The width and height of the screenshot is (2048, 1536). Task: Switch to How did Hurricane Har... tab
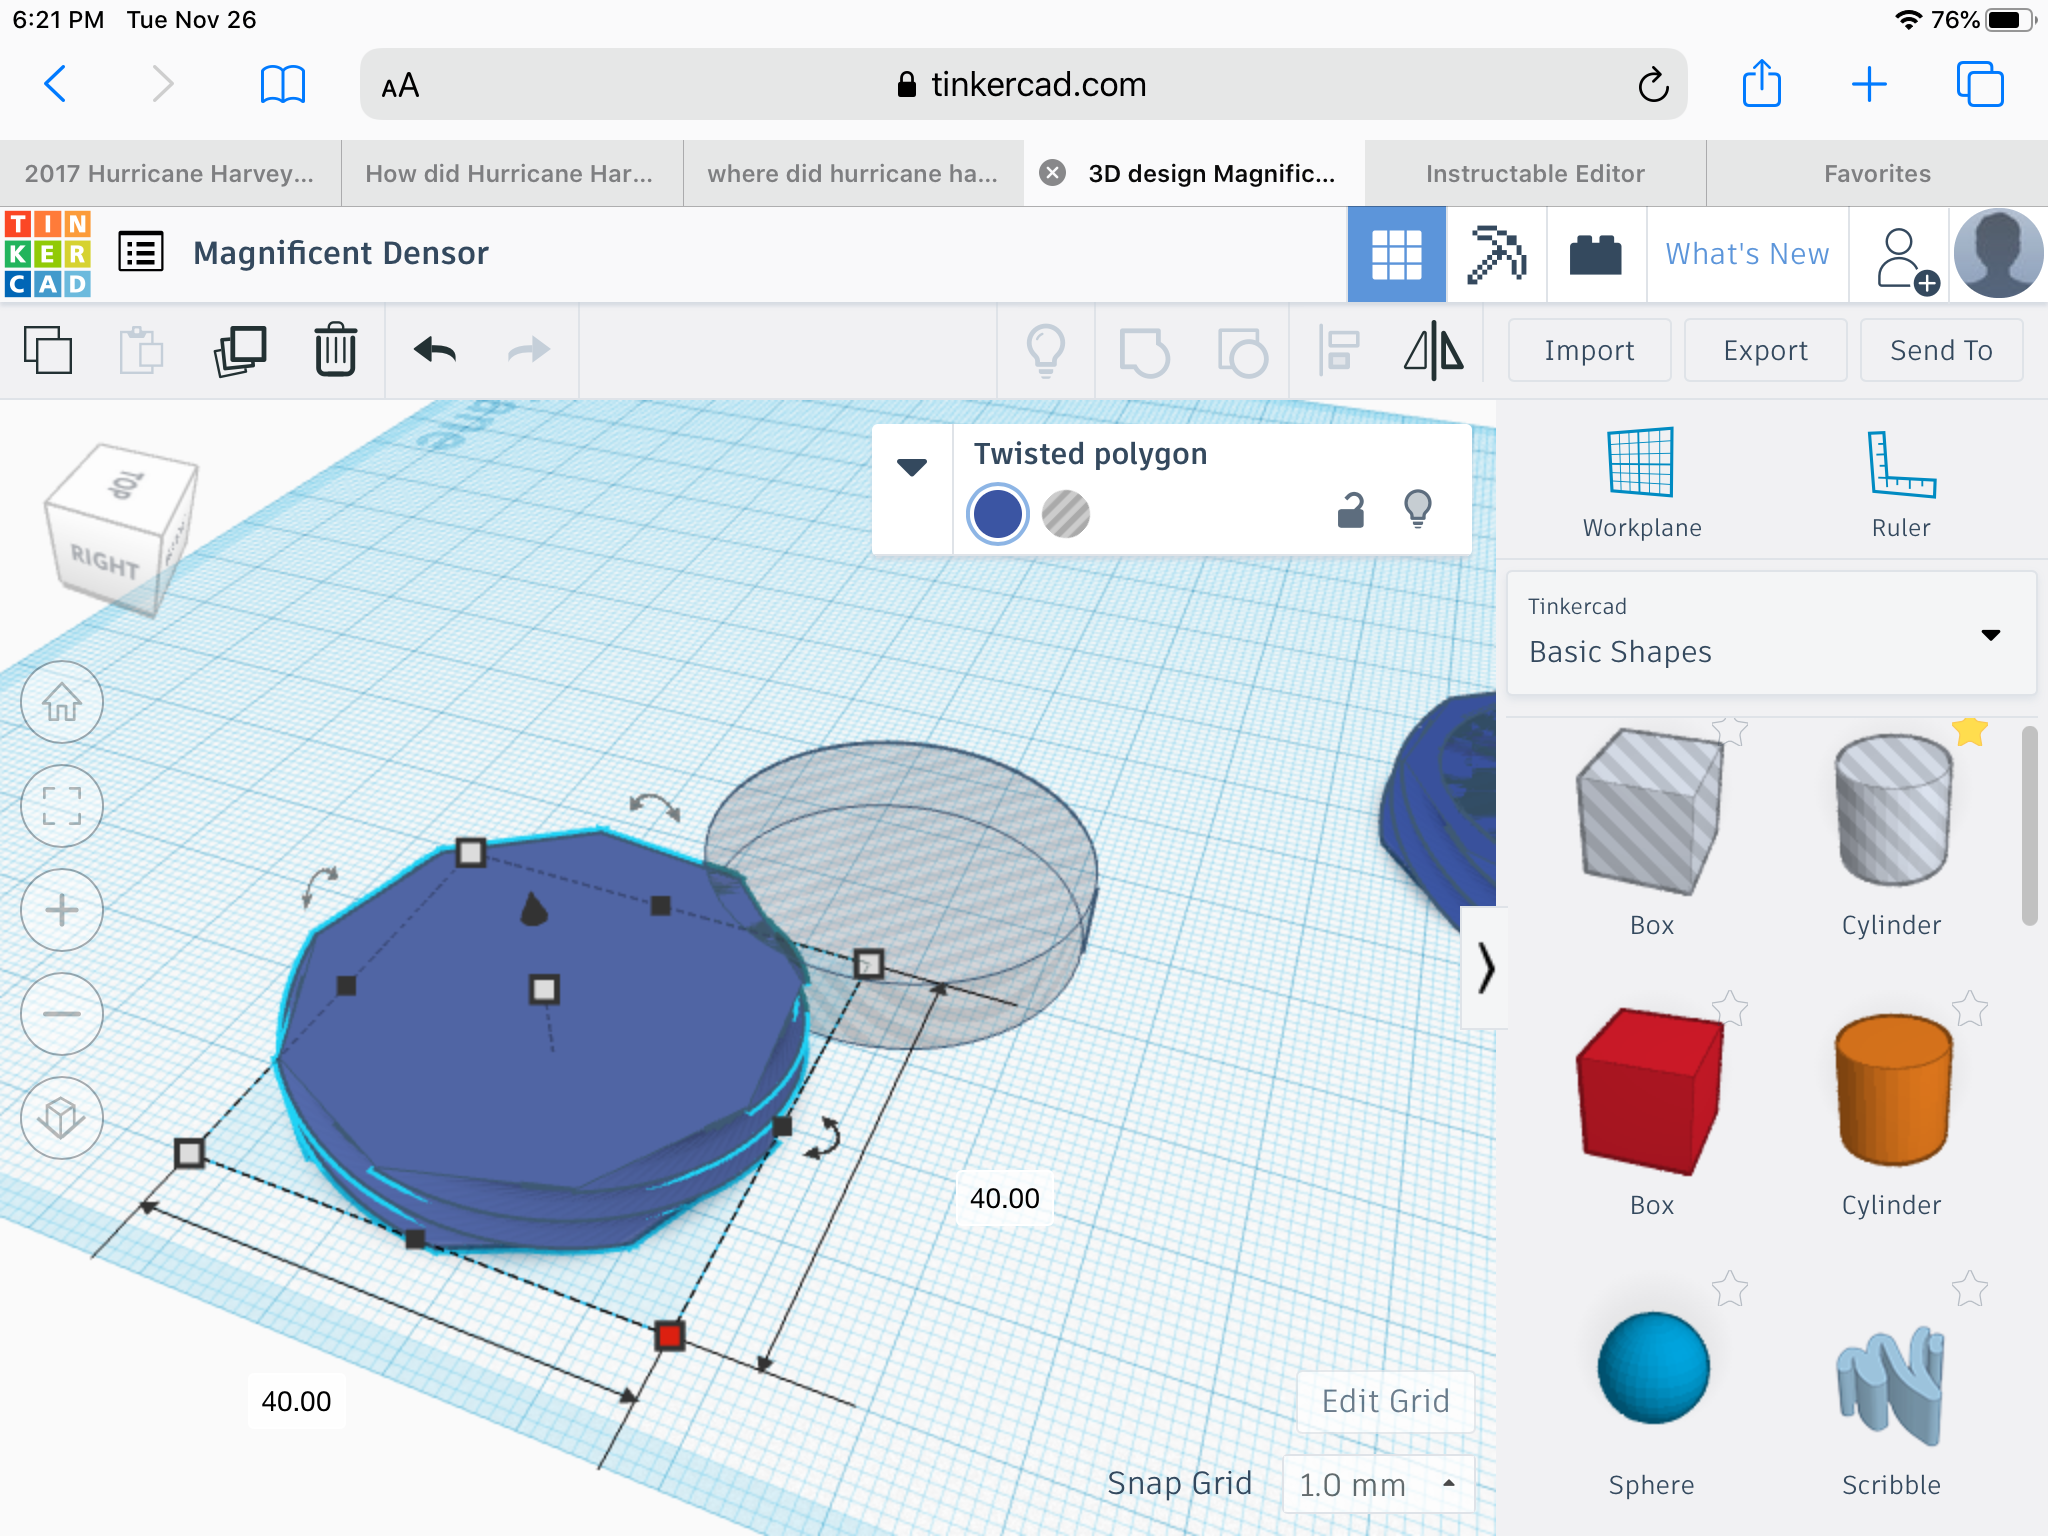tap(511, 174)
